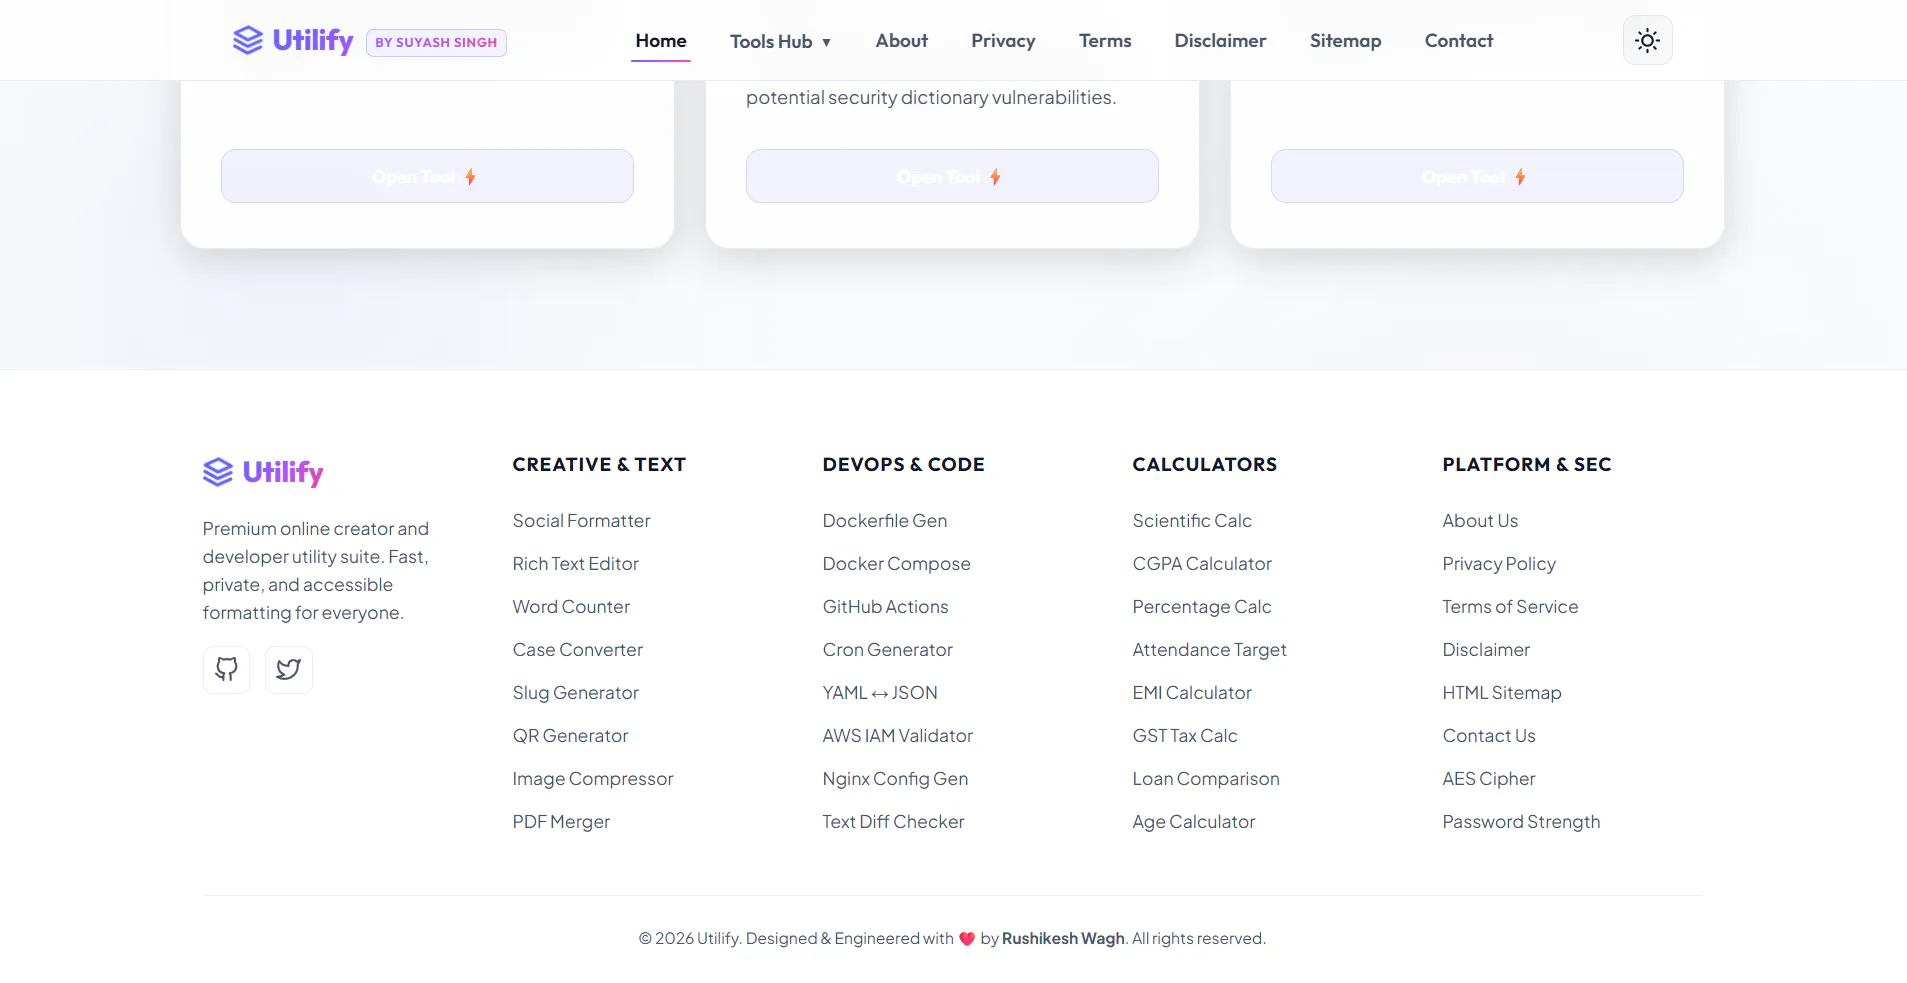
Task: Open the Disclaimer nav item
Action: (1220, 41)
